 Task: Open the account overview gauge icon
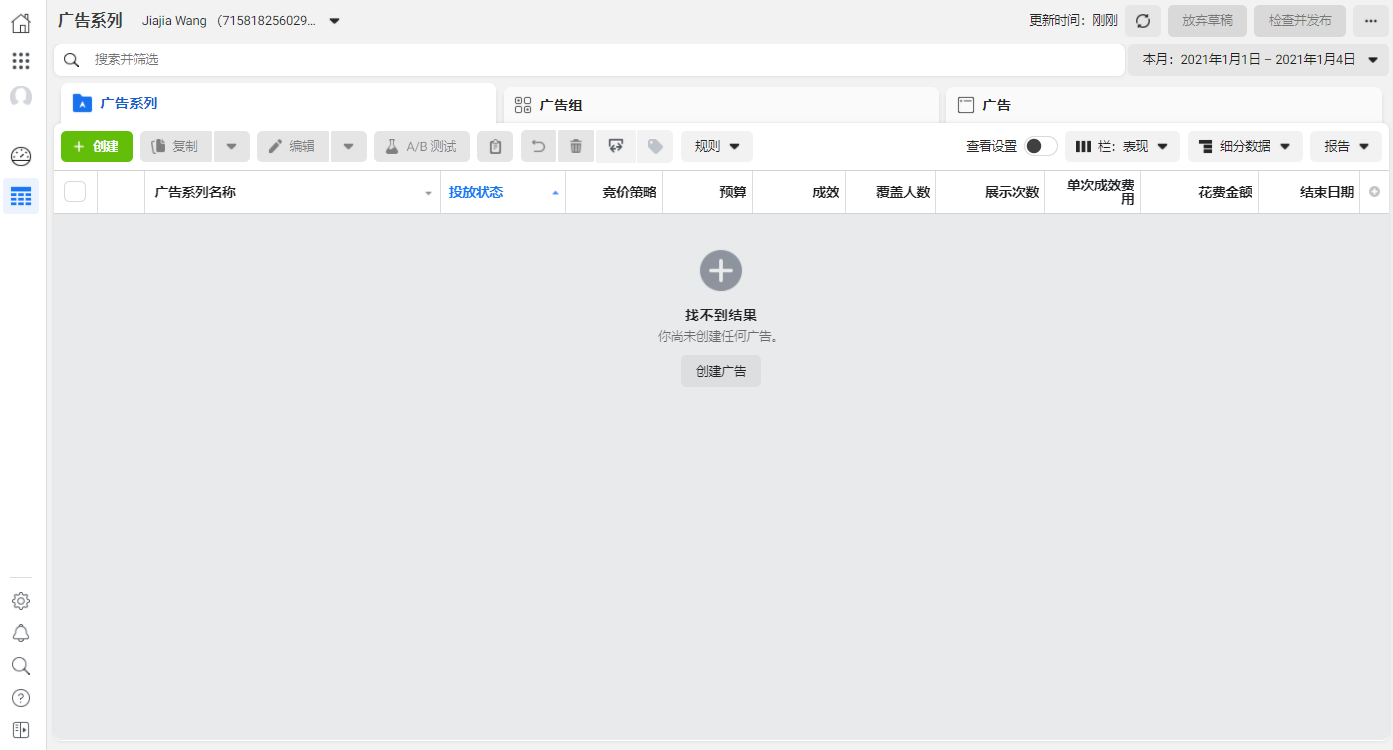pyautogui.click(x=21, y=156)
